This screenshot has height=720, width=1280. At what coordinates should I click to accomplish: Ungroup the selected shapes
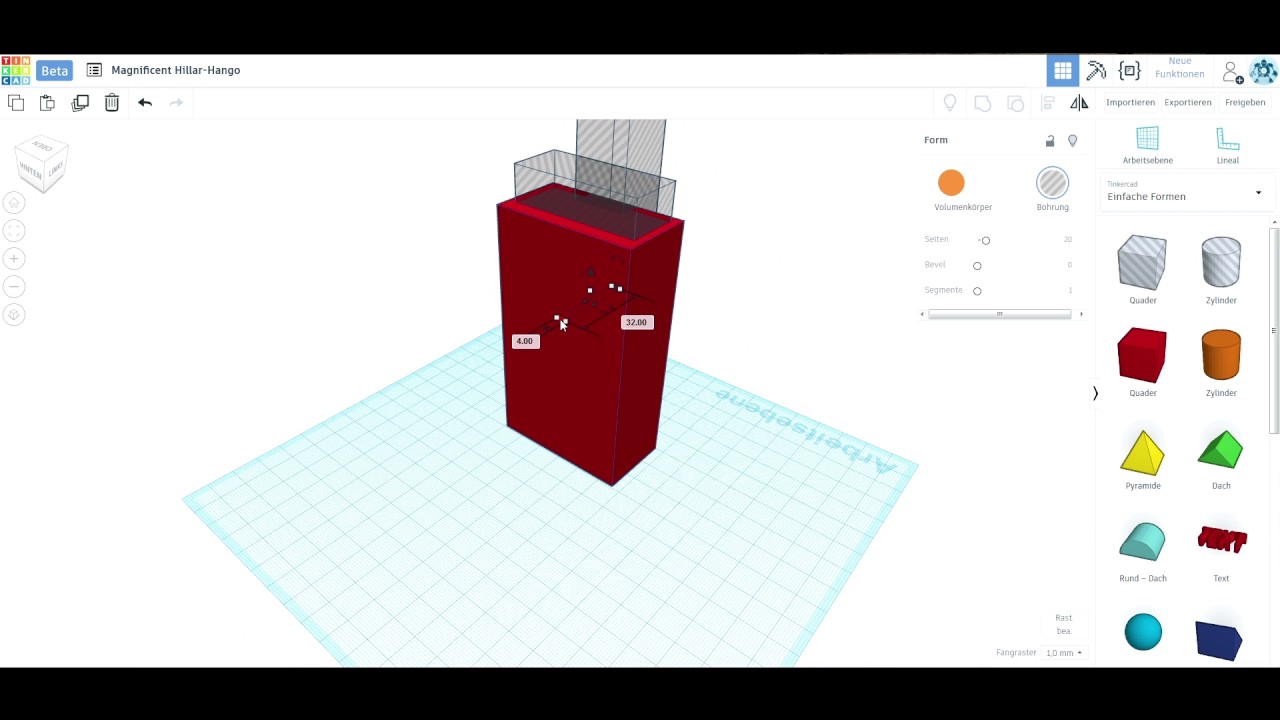pos(1015,103)
